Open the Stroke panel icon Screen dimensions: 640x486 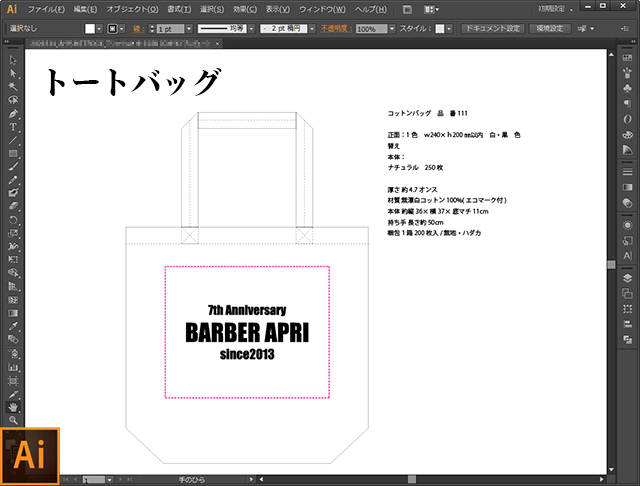(627, 172)
